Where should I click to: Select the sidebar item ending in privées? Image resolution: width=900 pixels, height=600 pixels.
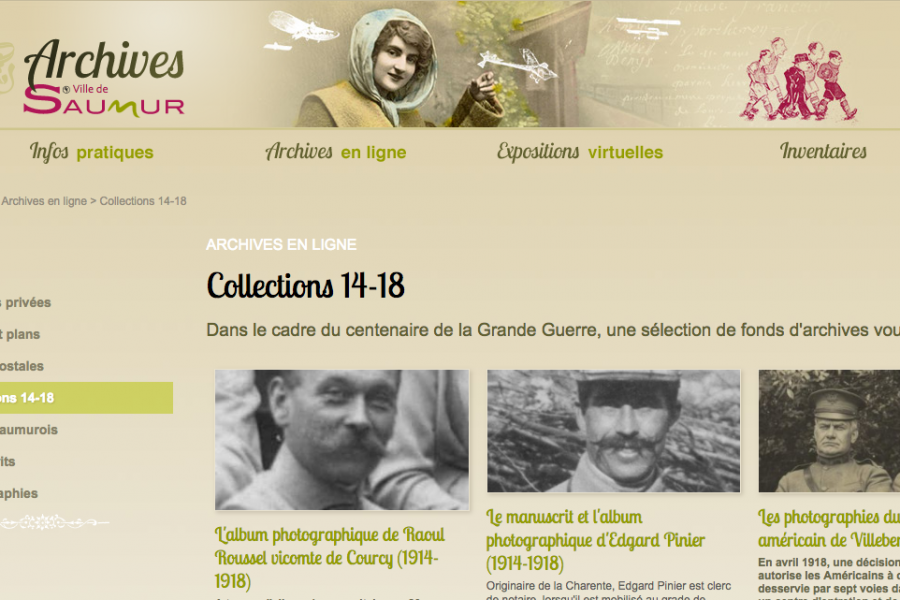pyautogui.click(x=26, y=303)
